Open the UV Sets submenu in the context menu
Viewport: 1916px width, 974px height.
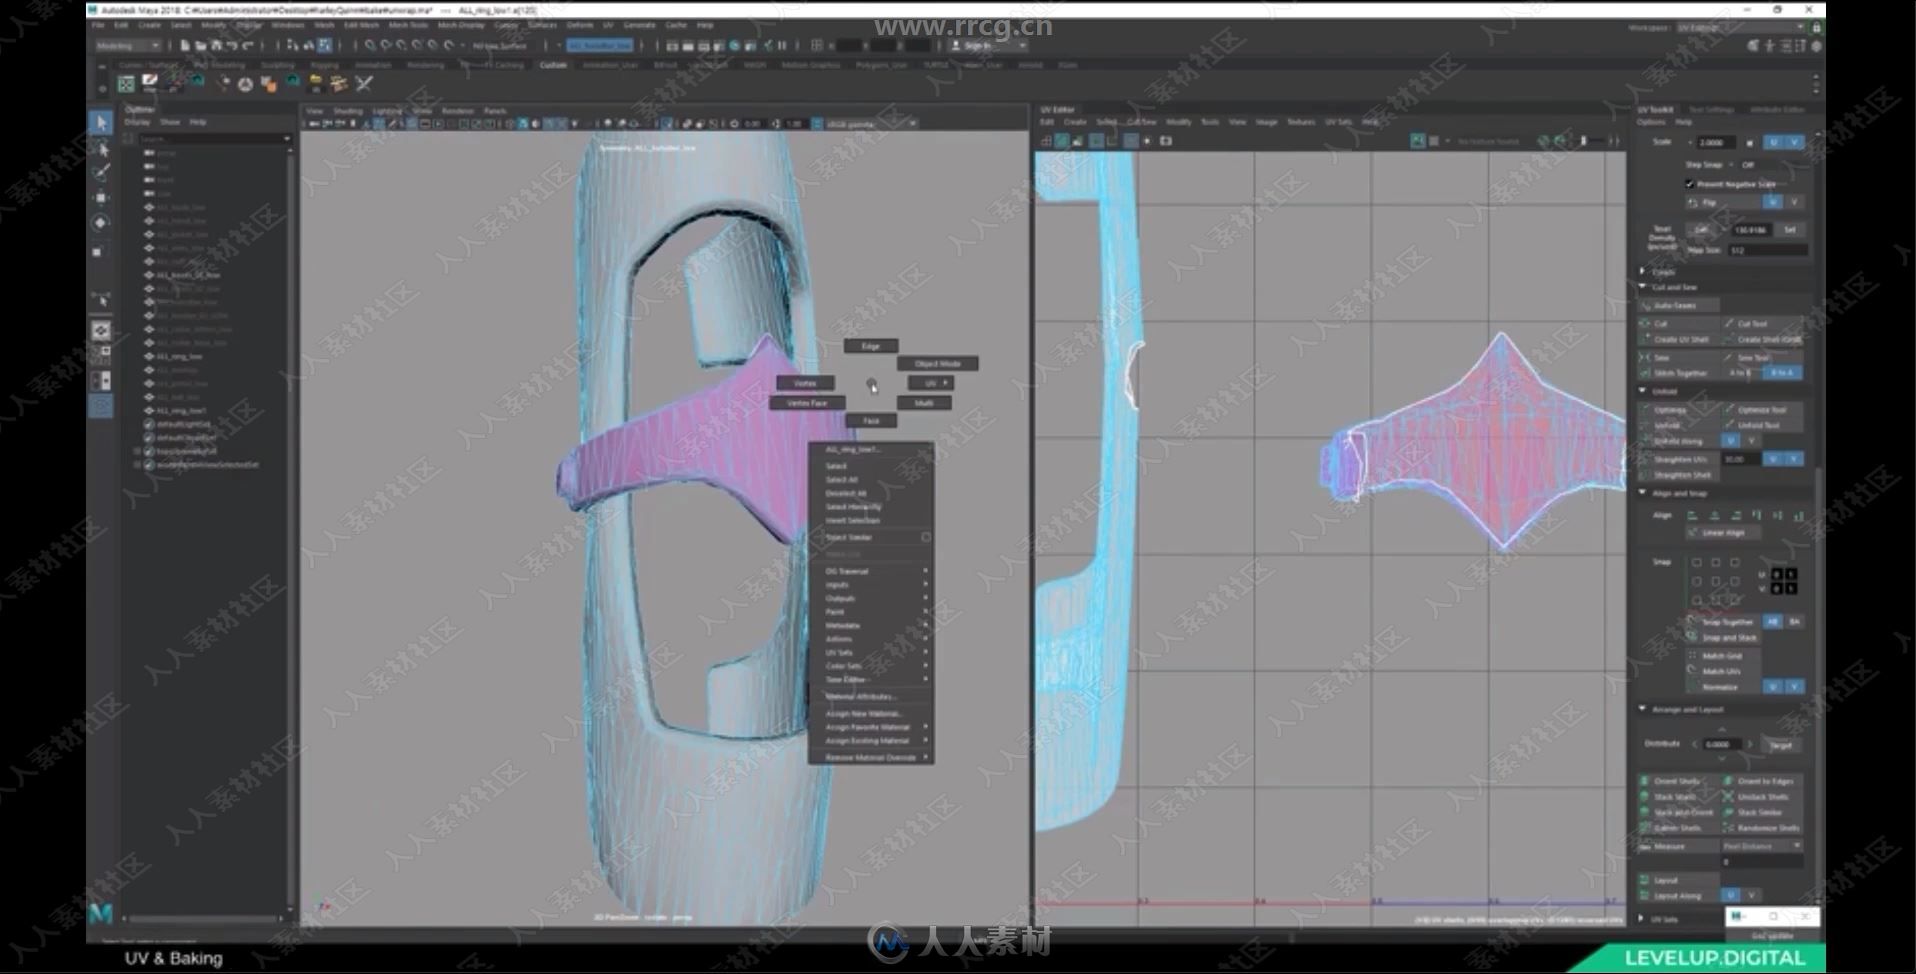[x=871, y=652]
